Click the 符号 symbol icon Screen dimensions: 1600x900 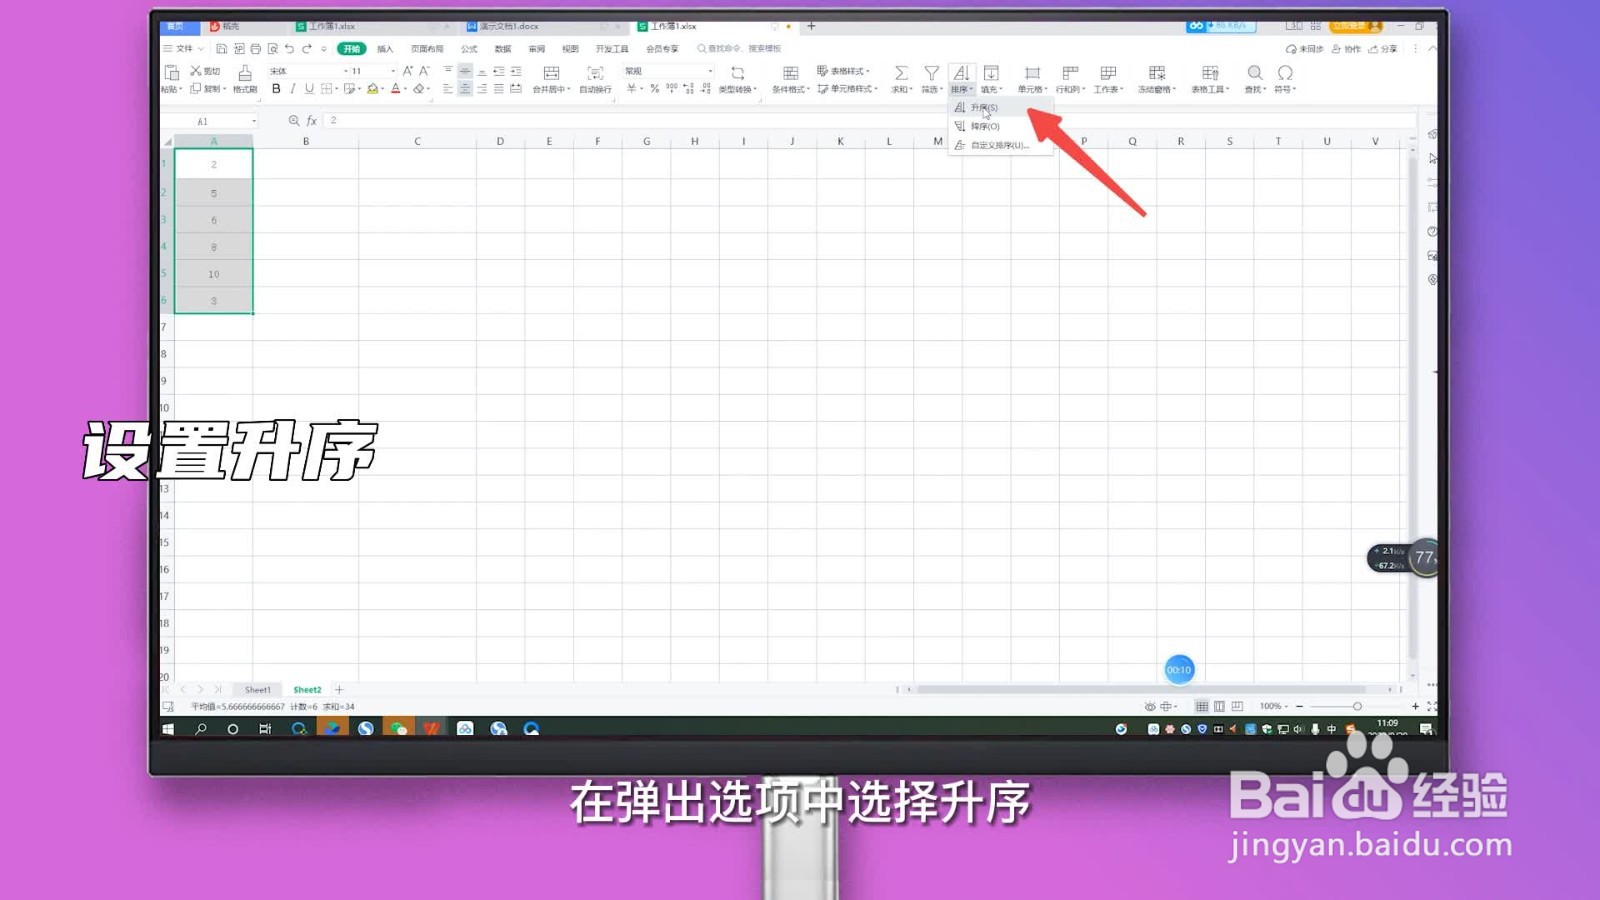1285,73
